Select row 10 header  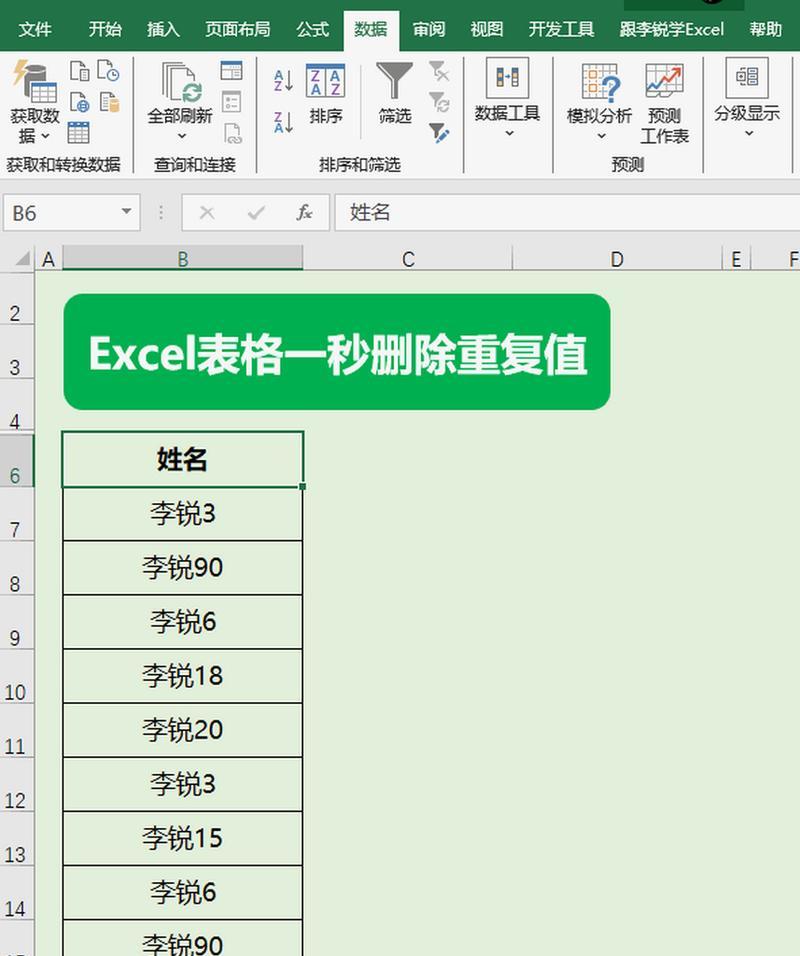click(16, 677)
